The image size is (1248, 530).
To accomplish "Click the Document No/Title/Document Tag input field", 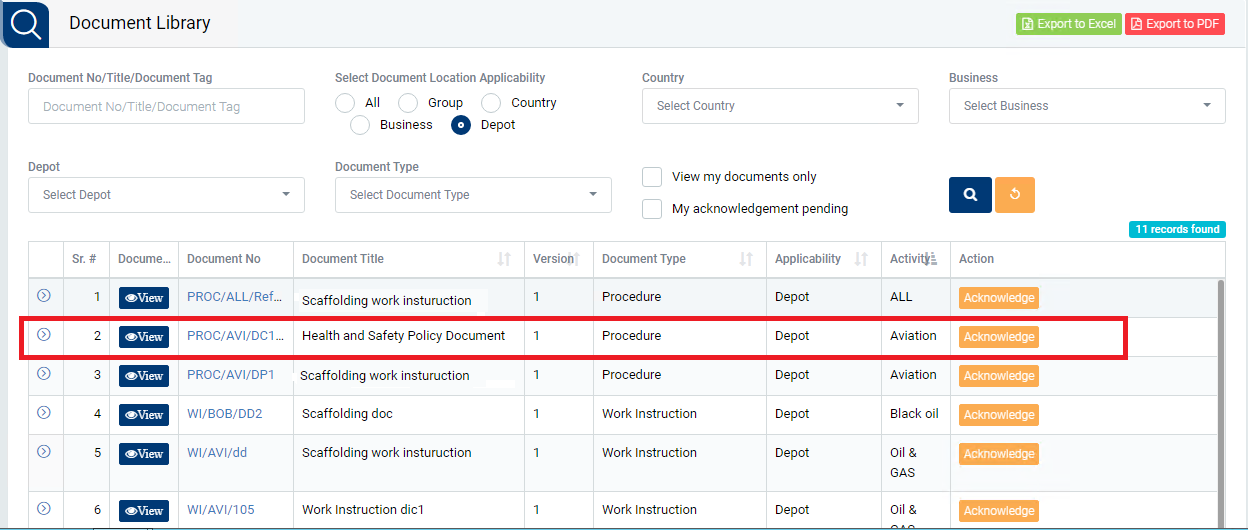I will coord(166,106).
